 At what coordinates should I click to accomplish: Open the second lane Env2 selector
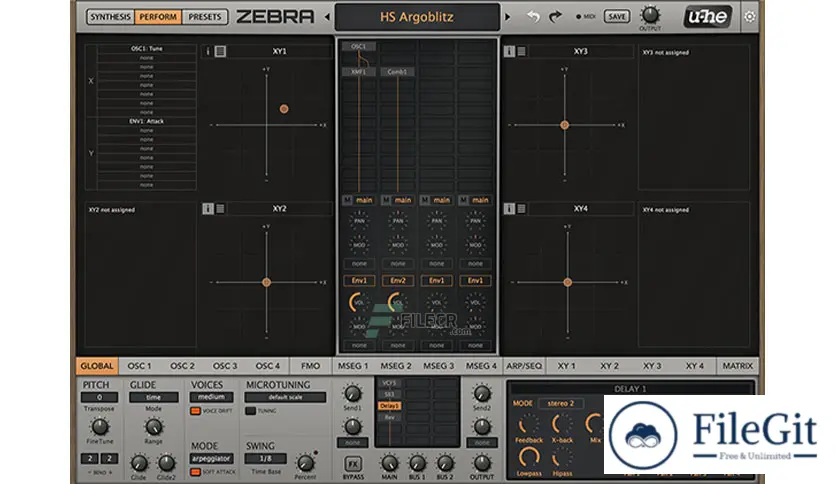pyautogui.click(x=398, y=280)
